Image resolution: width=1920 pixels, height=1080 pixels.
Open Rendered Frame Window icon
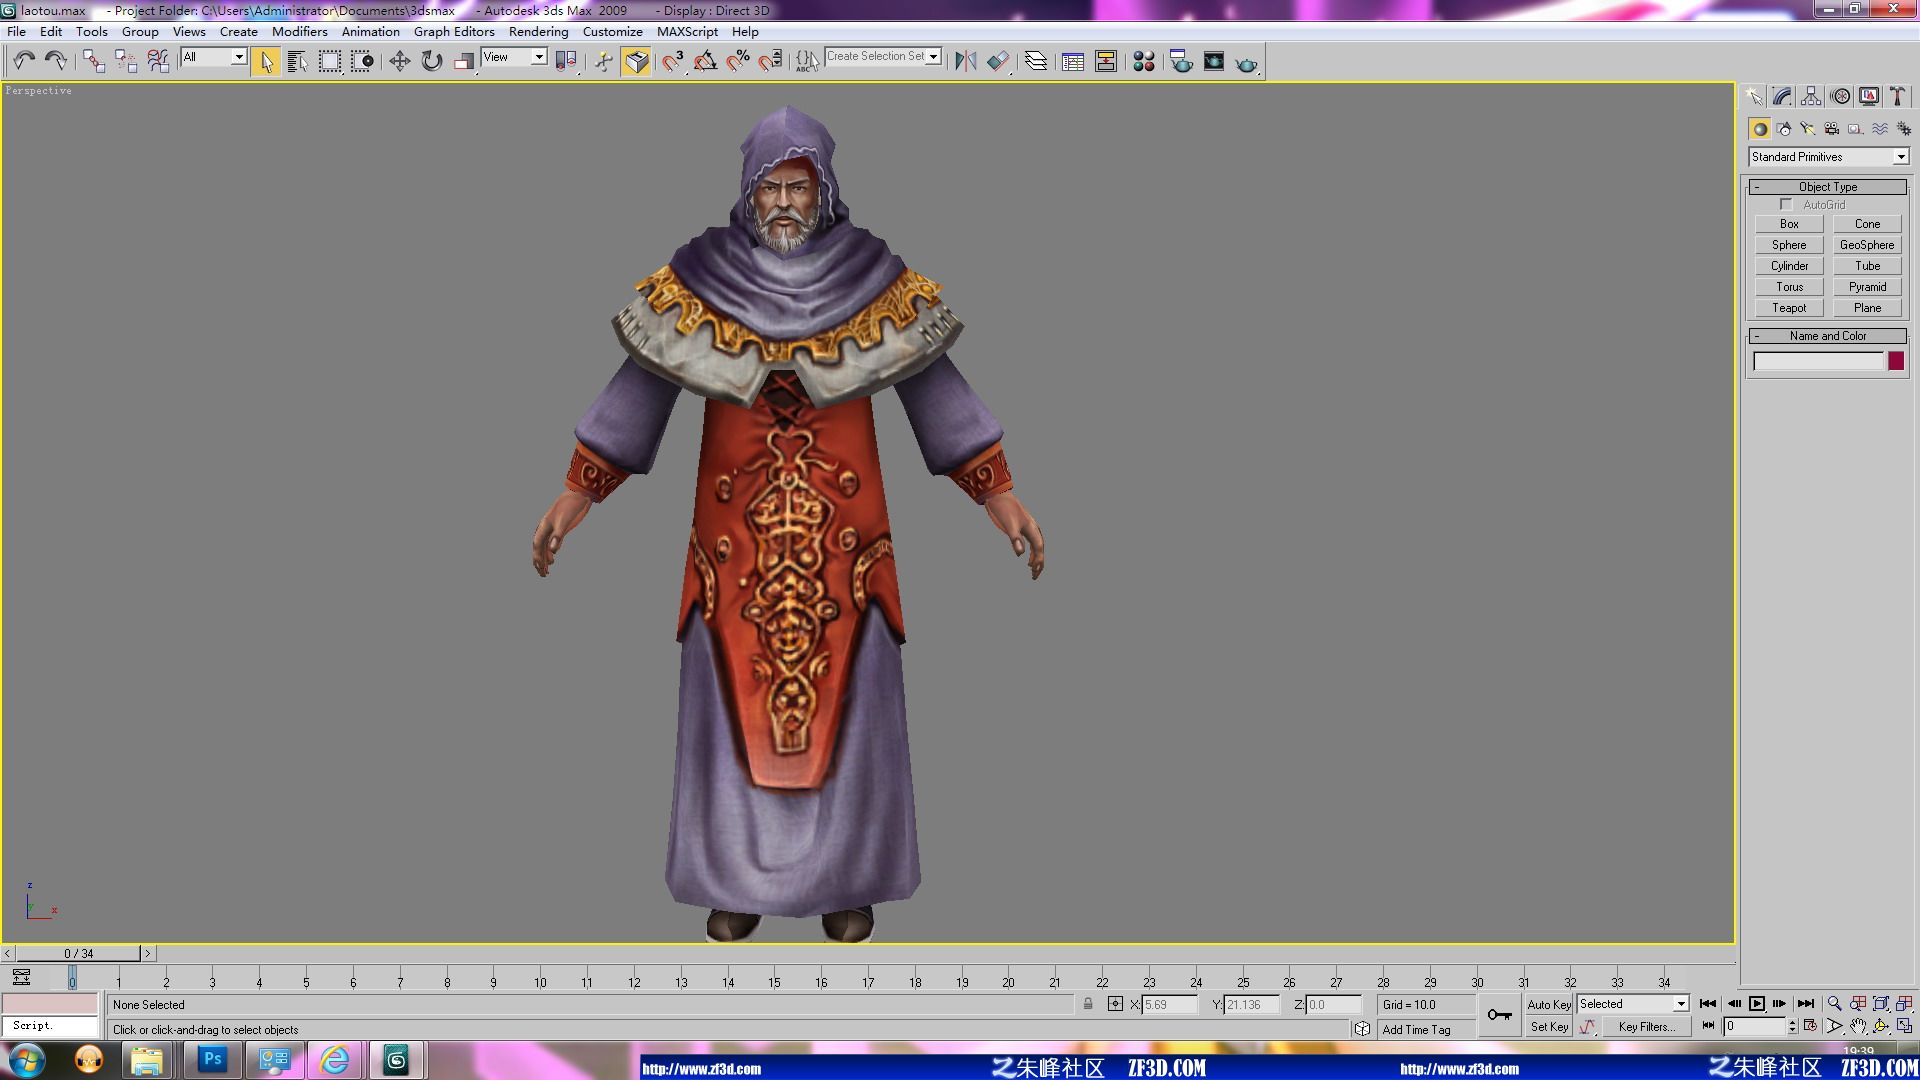[x=1214, y=61]
